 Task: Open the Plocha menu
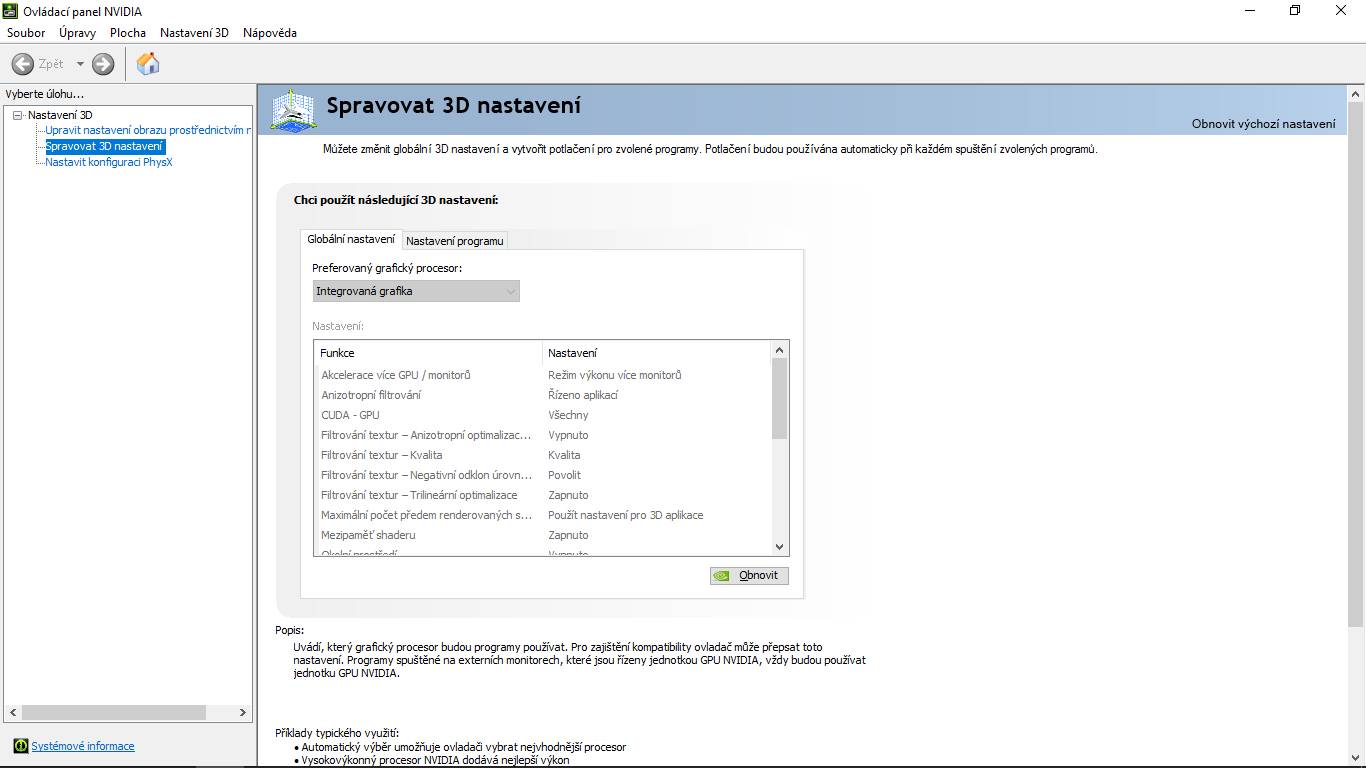pos(128,33)
